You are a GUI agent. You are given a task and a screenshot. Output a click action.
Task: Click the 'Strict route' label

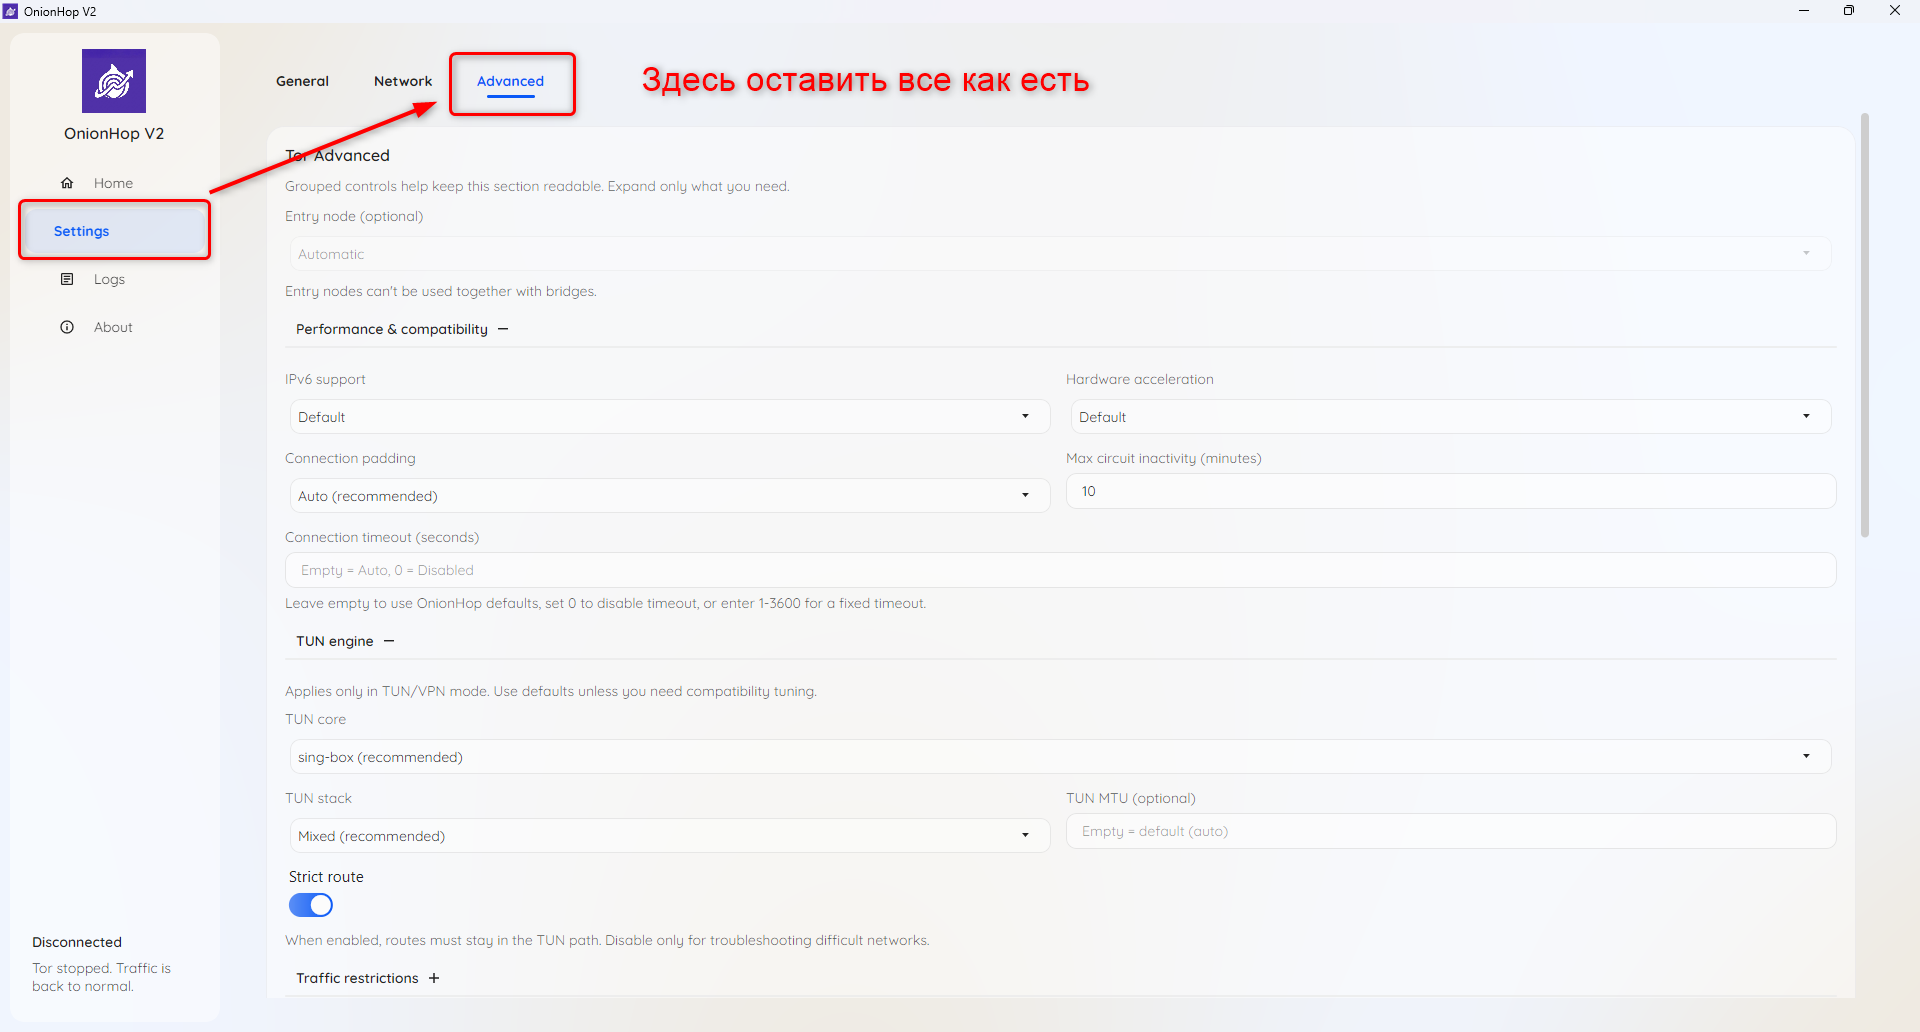pos(326,877)
